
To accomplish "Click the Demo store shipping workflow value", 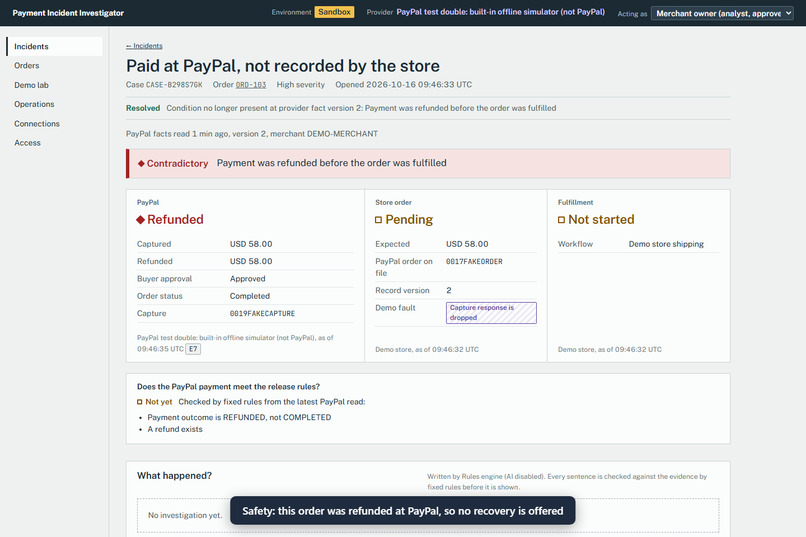I will tap(666, 244).
